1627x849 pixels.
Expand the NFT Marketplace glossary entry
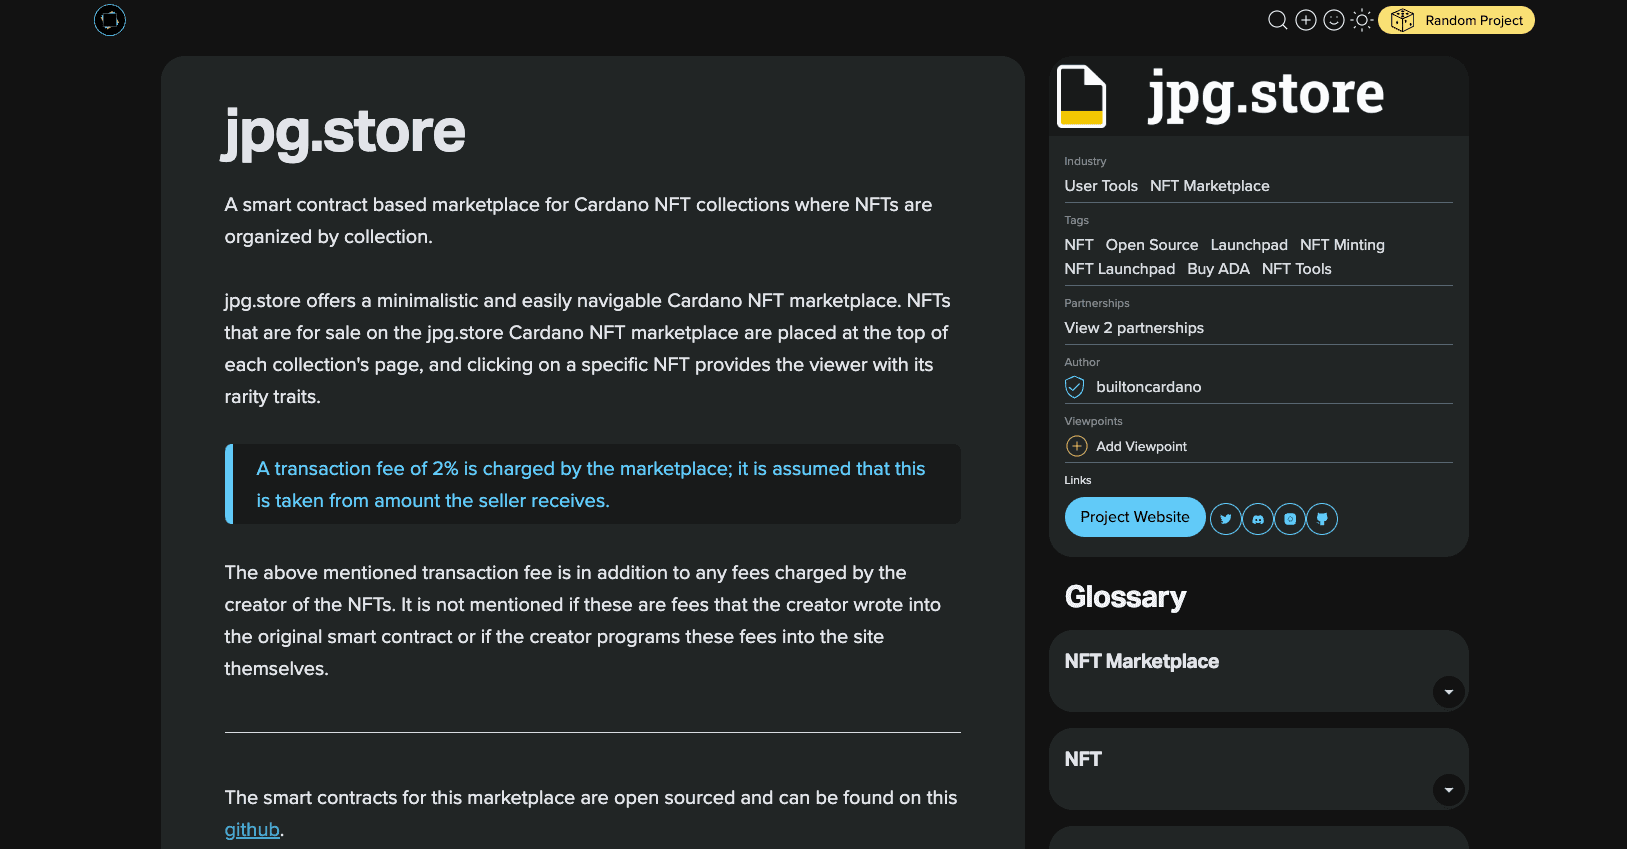point(1448,692)
